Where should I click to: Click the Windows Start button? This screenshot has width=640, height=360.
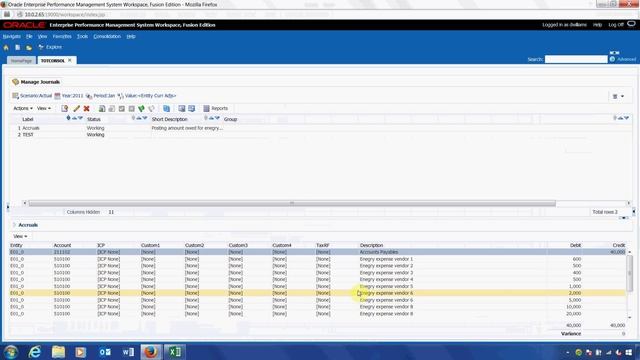tap(11, 352)
